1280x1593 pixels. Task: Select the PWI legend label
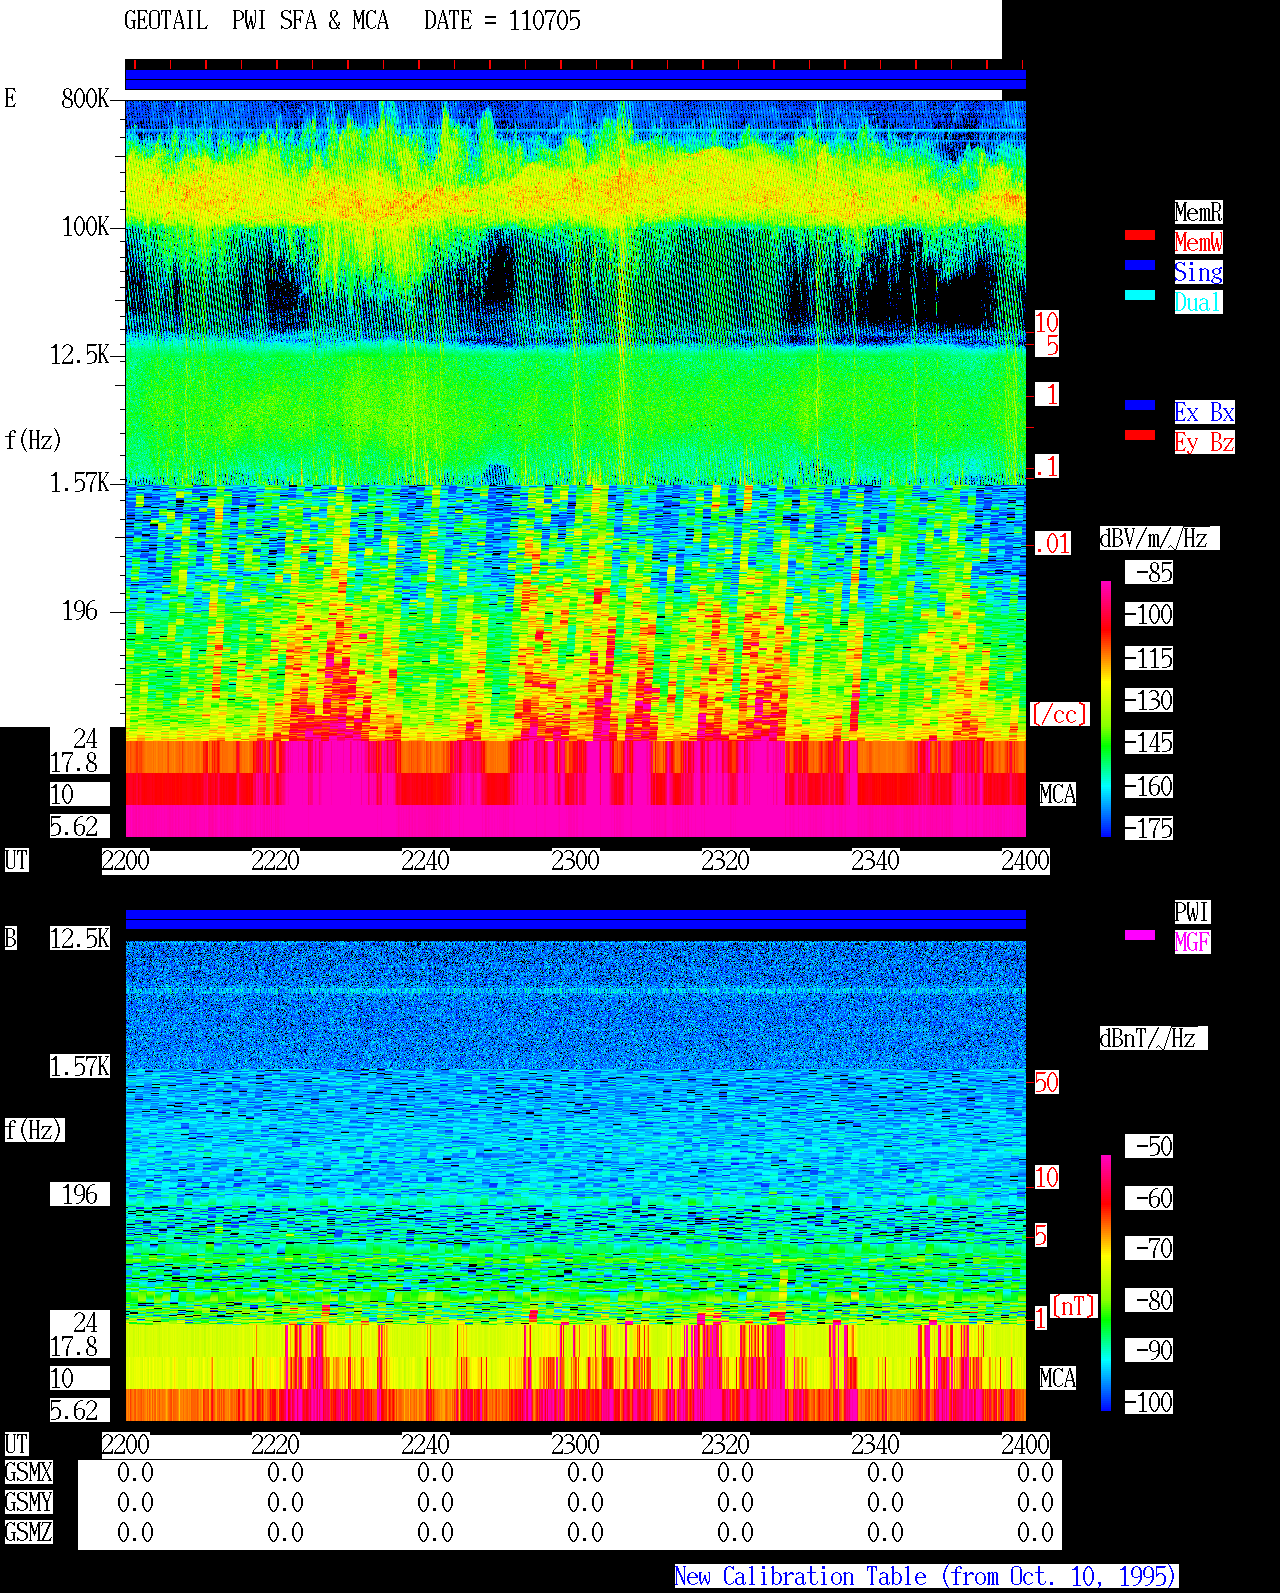tap(1192, 912)
